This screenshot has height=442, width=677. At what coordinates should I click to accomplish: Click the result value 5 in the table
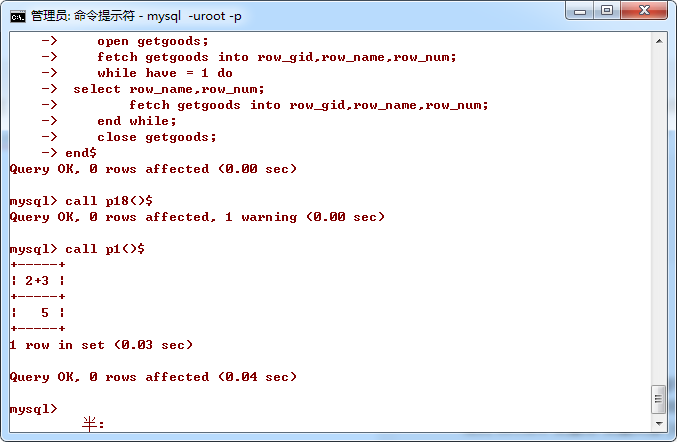[45, 313]
